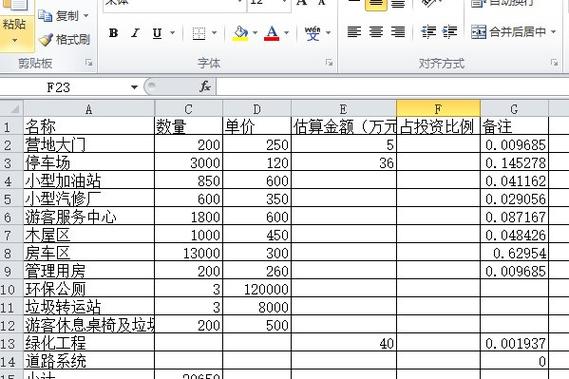Click cell 房车区
This screenshot has height=379, width=569.
pyautogui.click(x=89, y=252)
